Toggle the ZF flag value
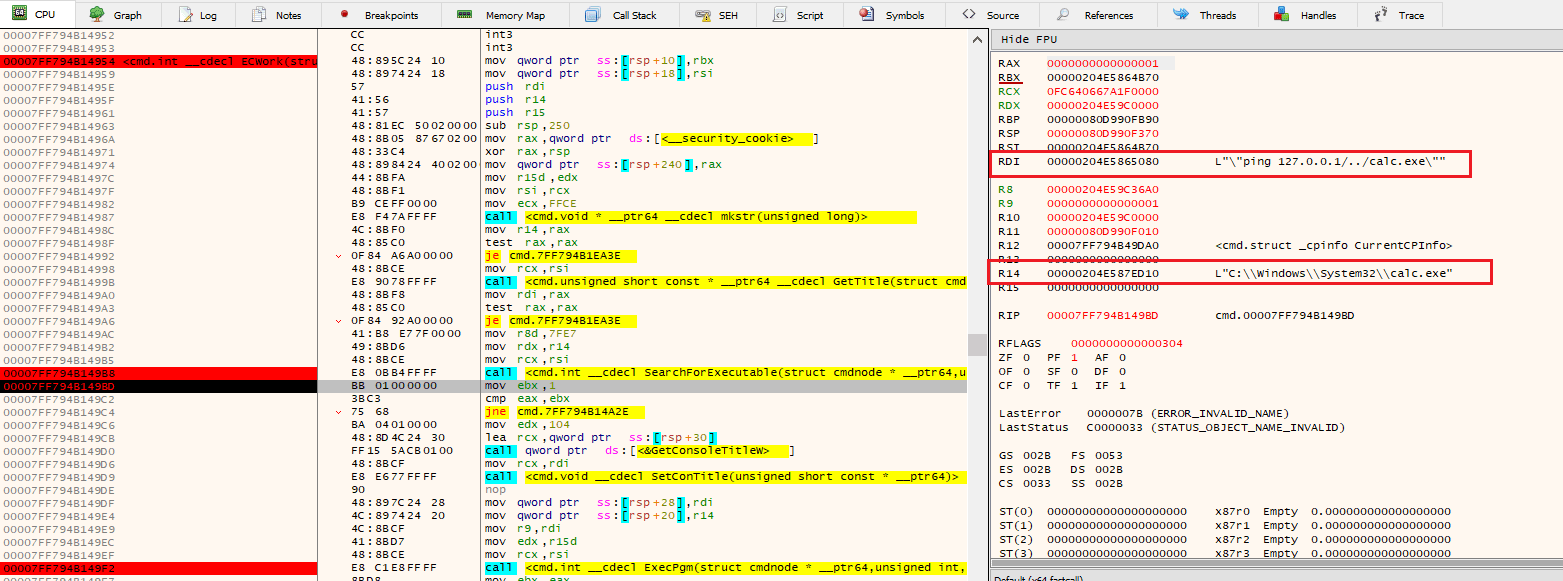This screenshot has width=1563, height=581. 1026,357
